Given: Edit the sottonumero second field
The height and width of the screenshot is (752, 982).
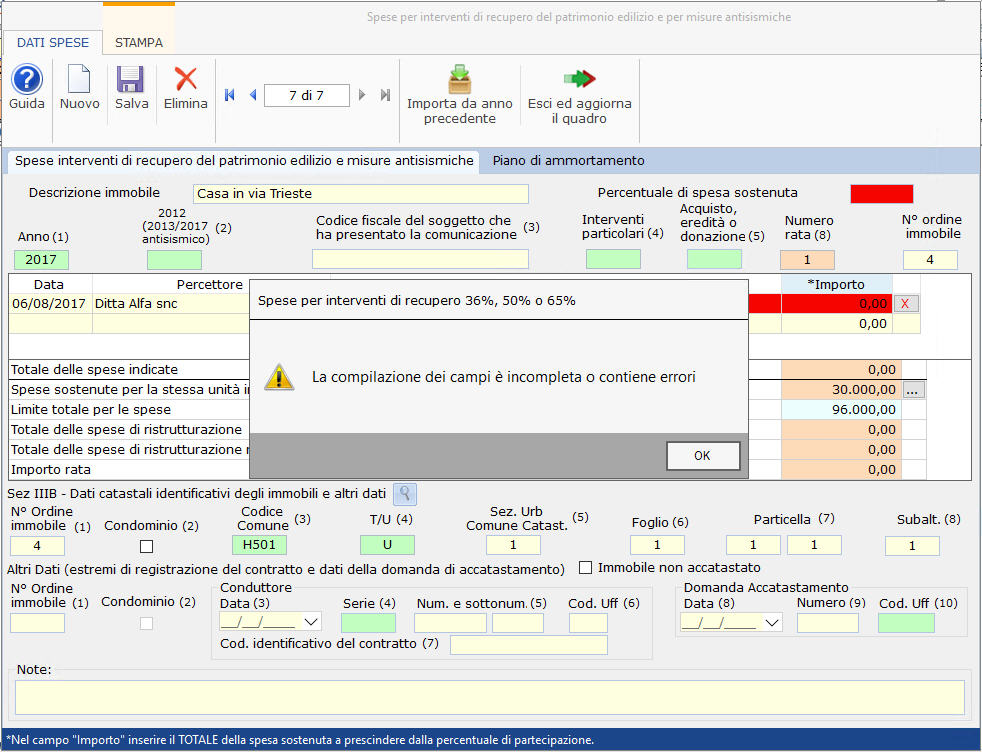Looking at the screenshot, I should click(518, 623).
